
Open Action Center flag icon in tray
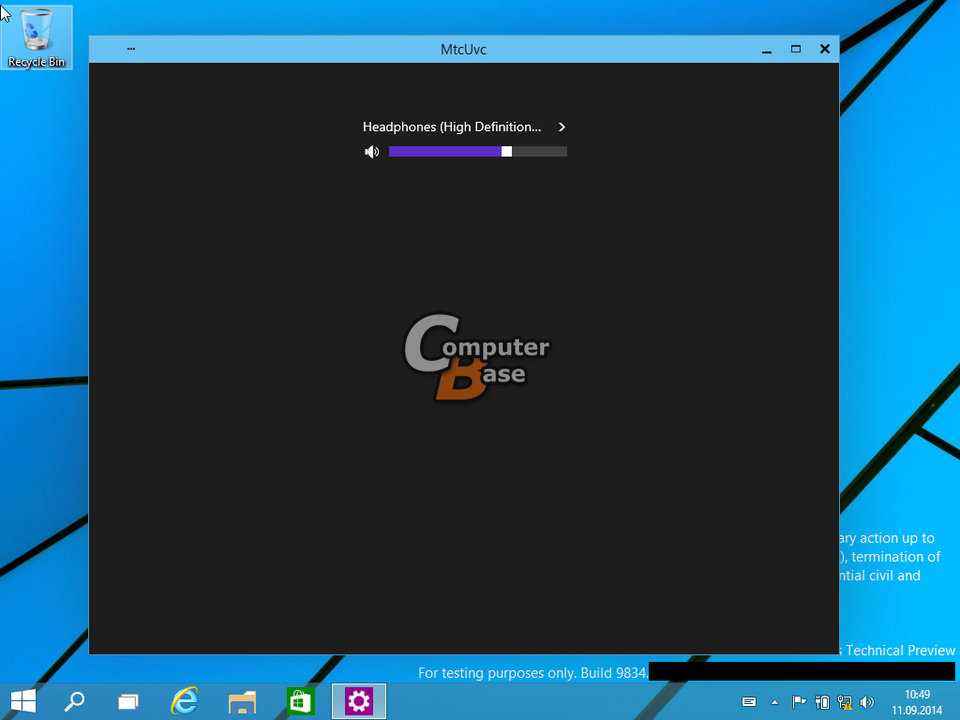(799, 702)
